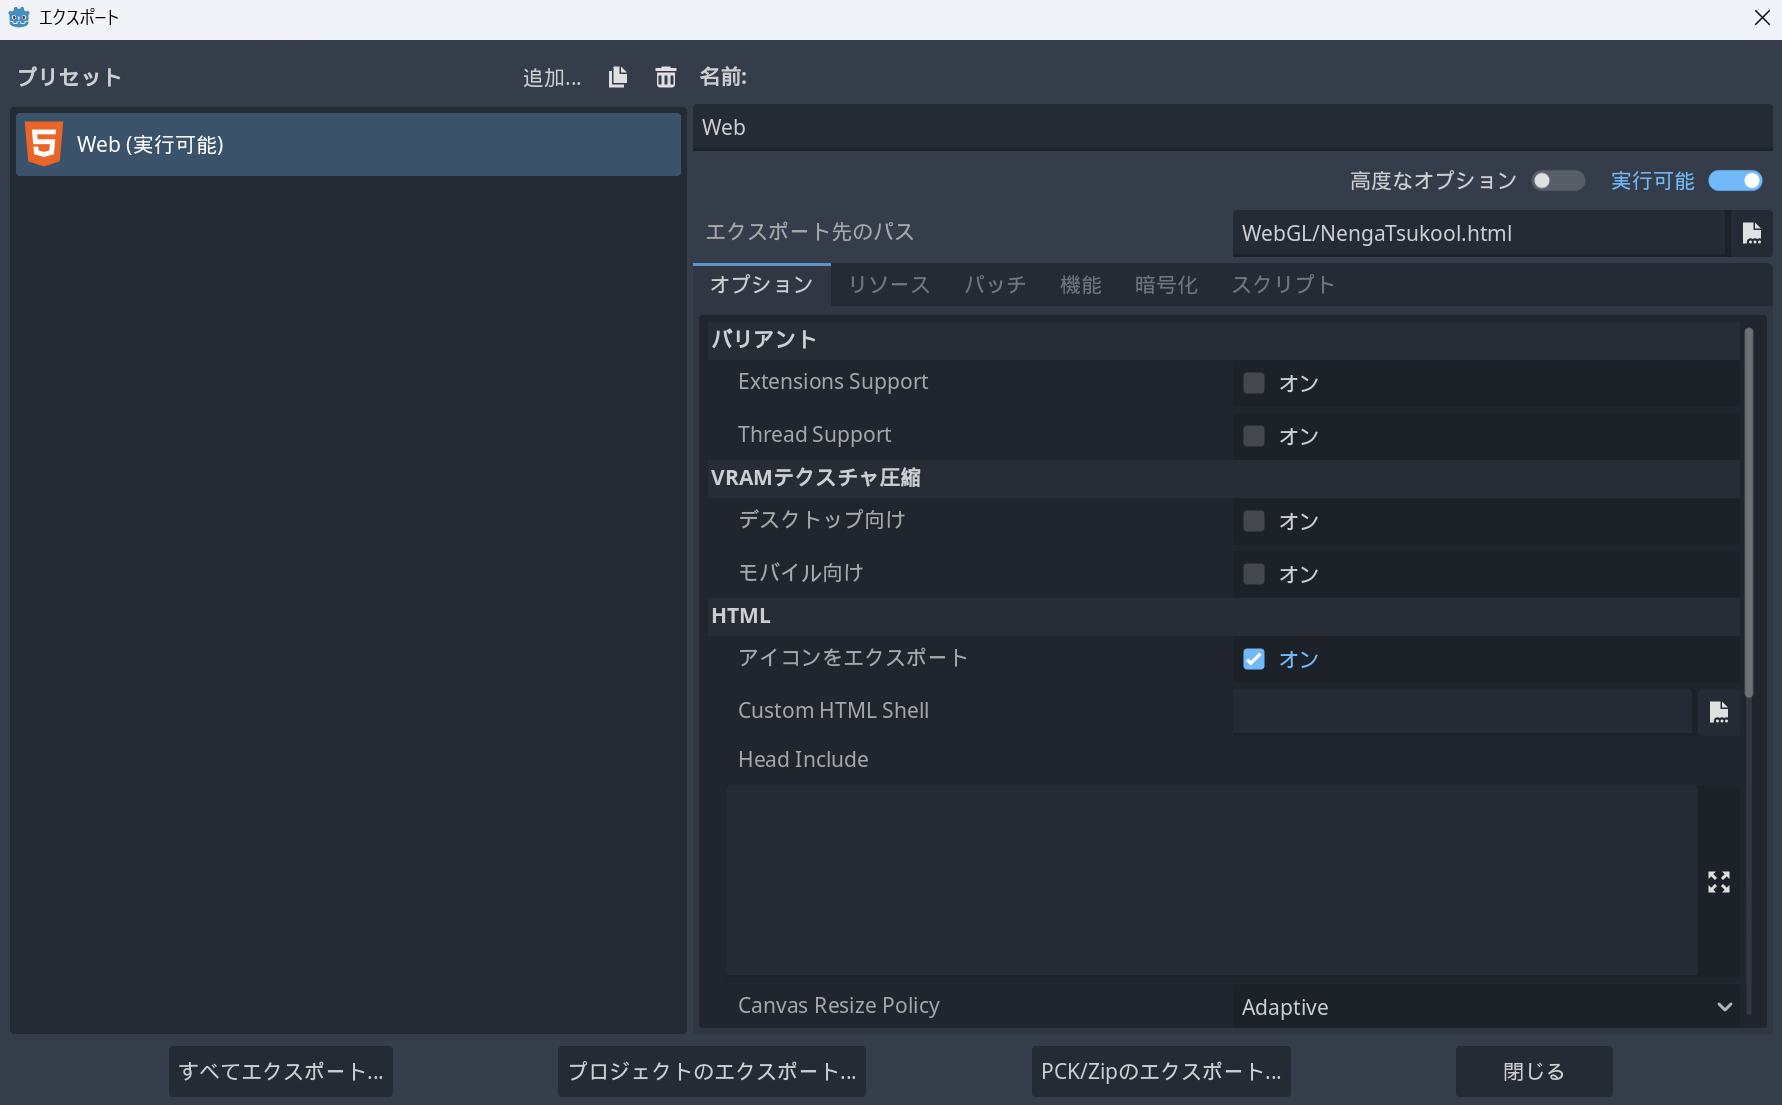Click the preset name input field
This screenshot has width=1782, height=1105.
1230,128
